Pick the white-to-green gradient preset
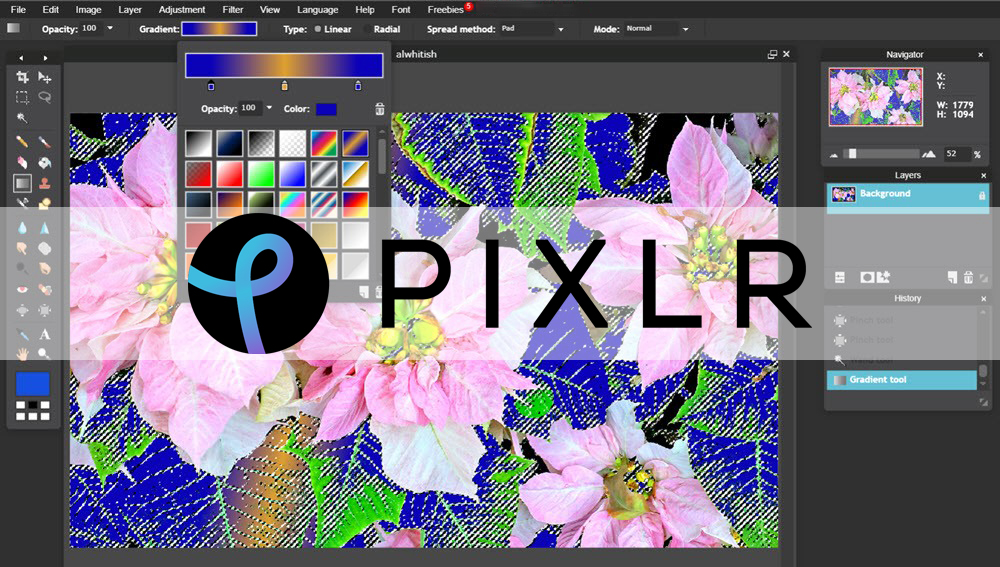 tap(261, 173)
